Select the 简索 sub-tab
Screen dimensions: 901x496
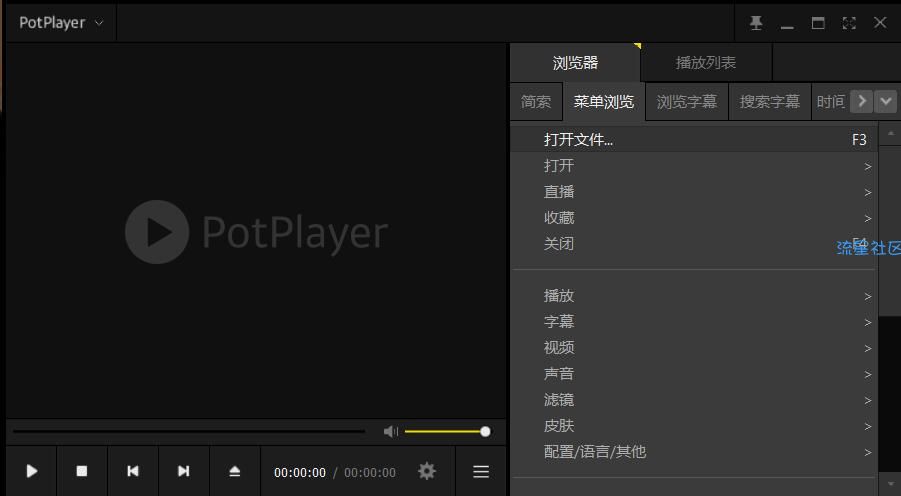click(536, 102)
